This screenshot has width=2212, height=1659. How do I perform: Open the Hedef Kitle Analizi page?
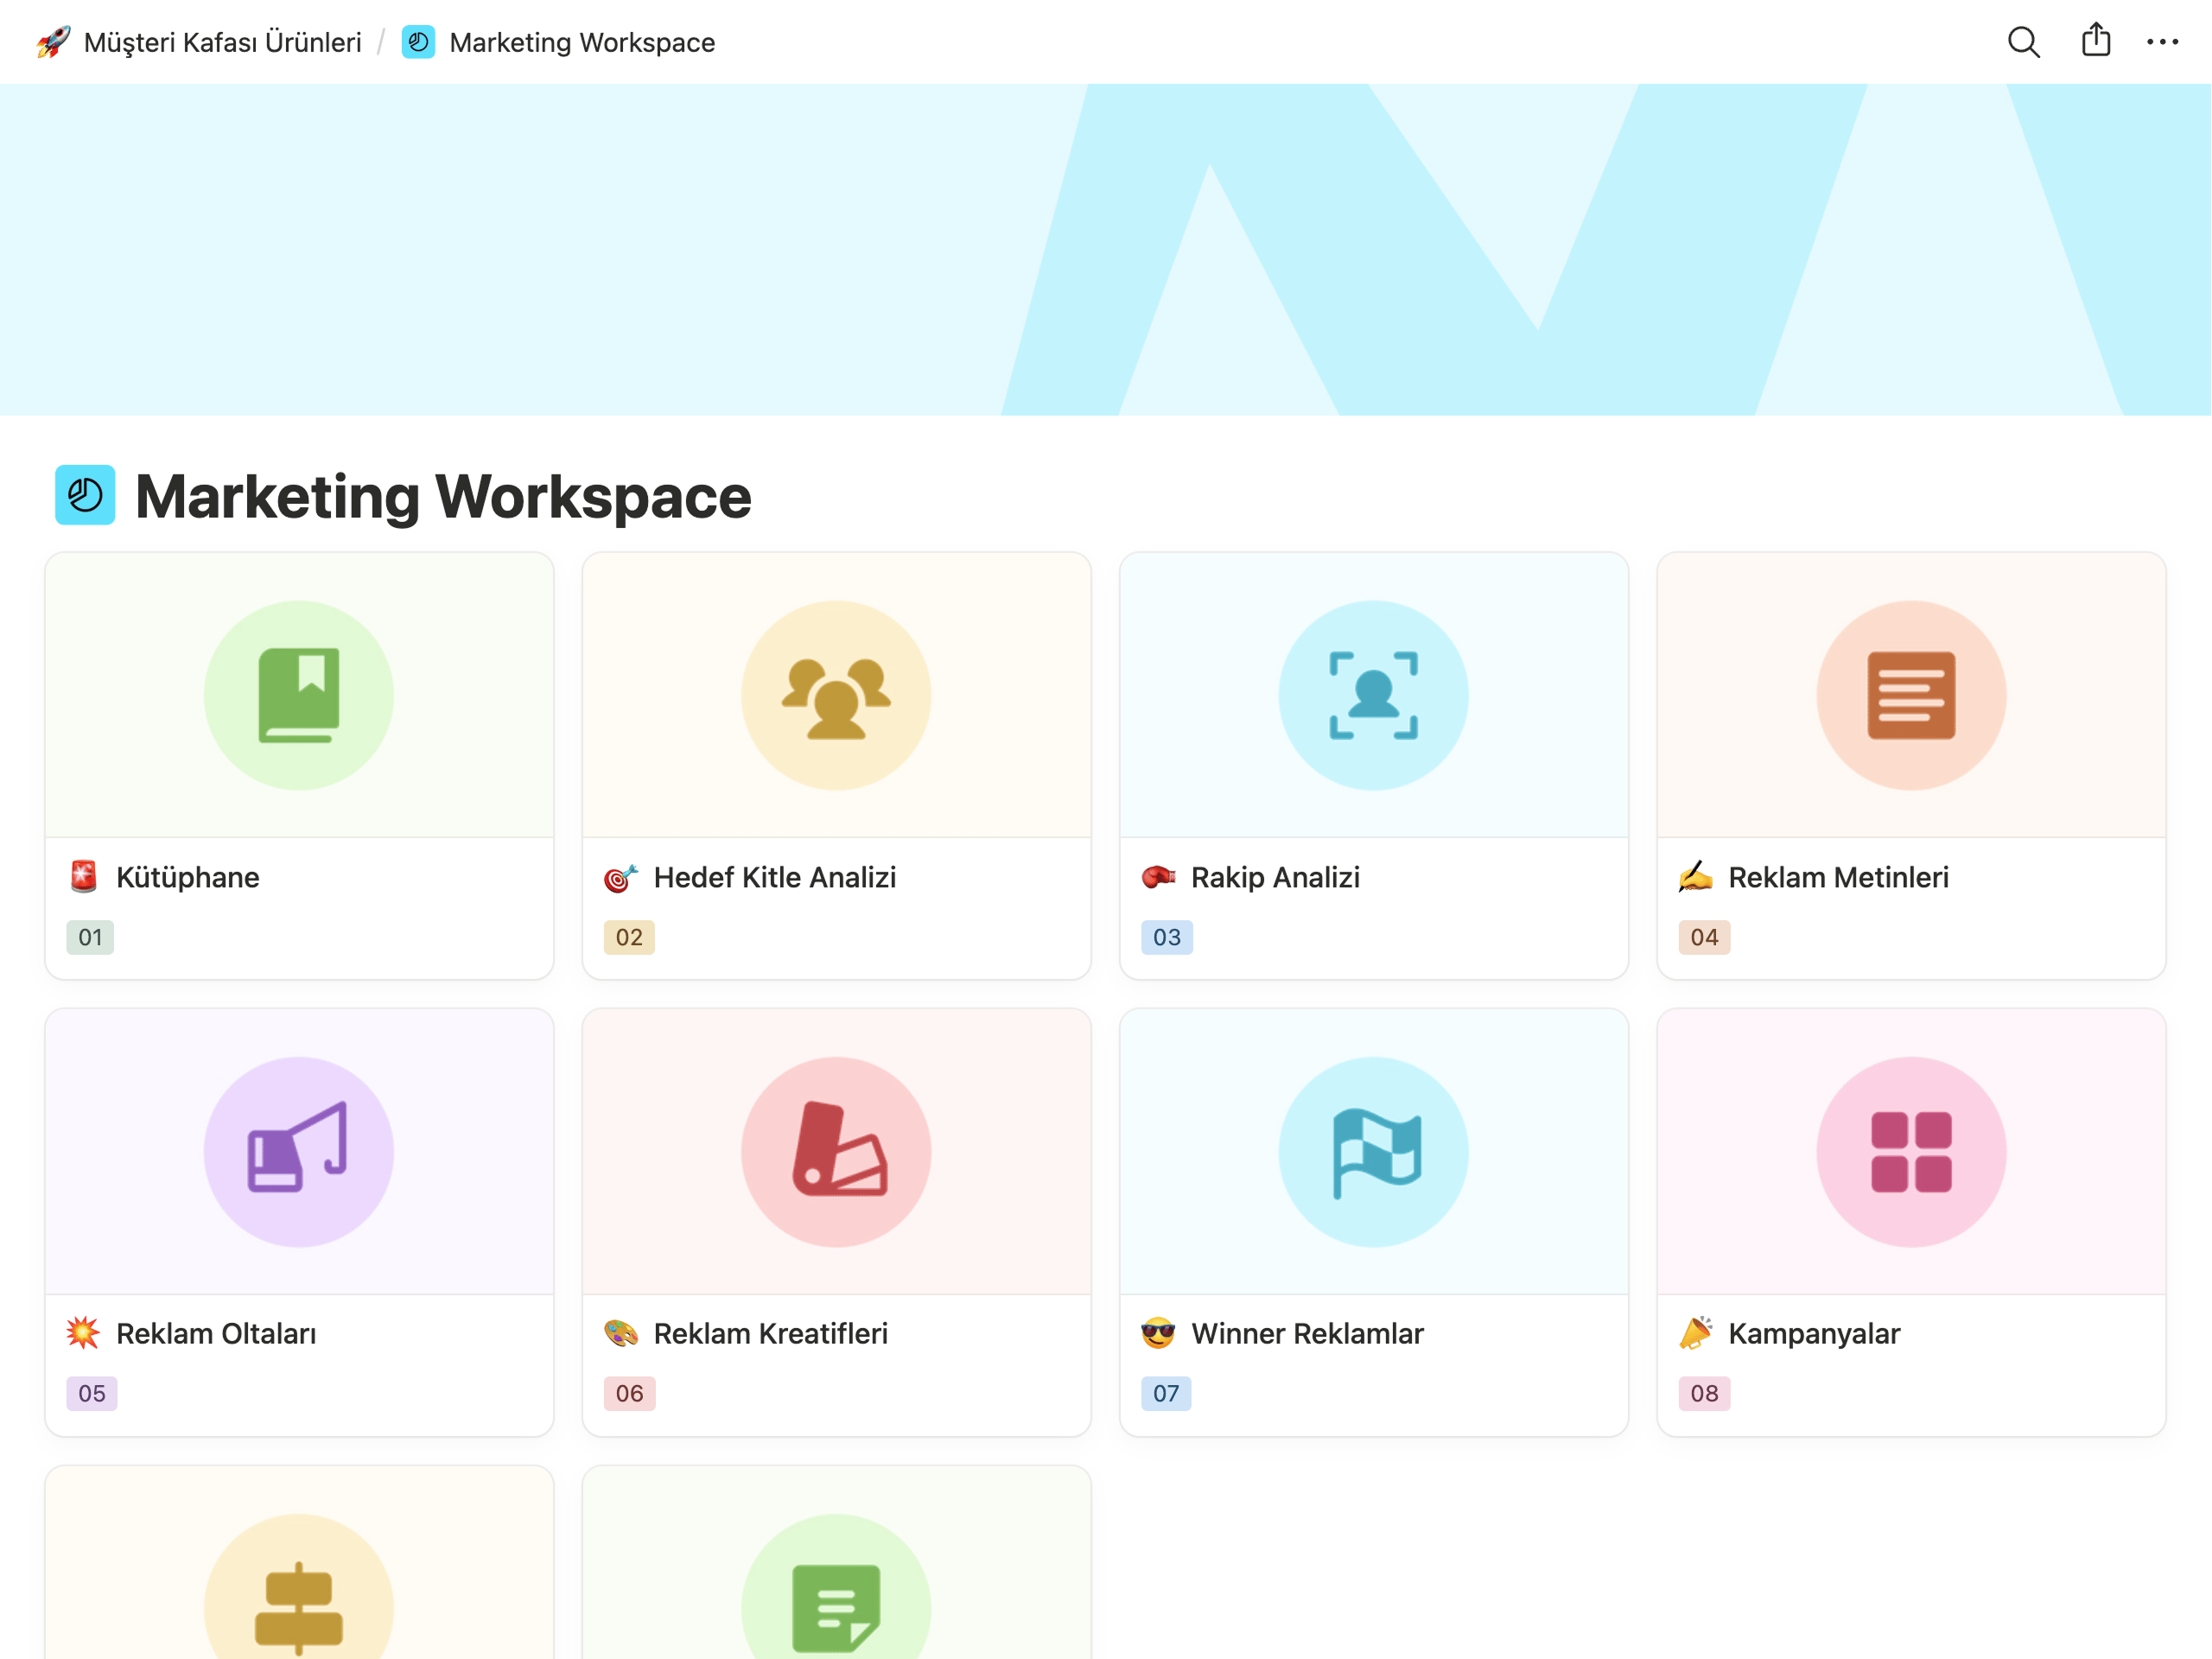point(775,877)
